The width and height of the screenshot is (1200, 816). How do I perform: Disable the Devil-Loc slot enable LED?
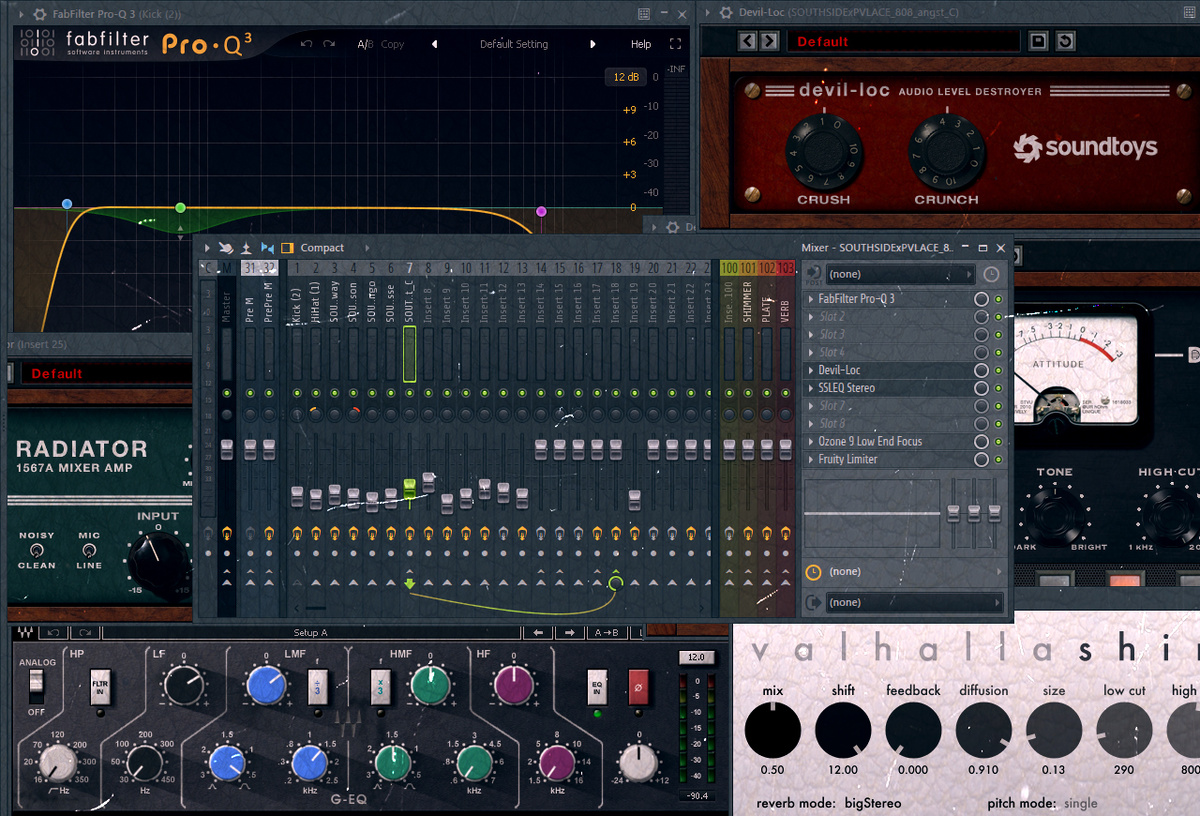click(x=998, y=371)
